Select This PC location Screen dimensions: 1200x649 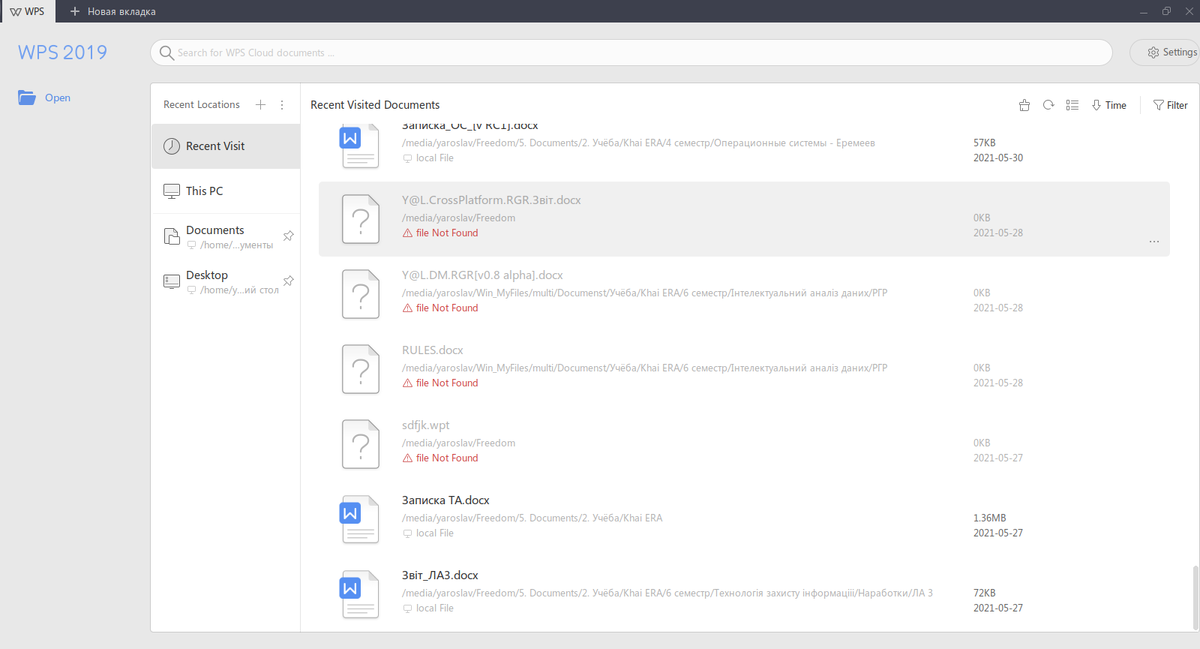[226, 191]
